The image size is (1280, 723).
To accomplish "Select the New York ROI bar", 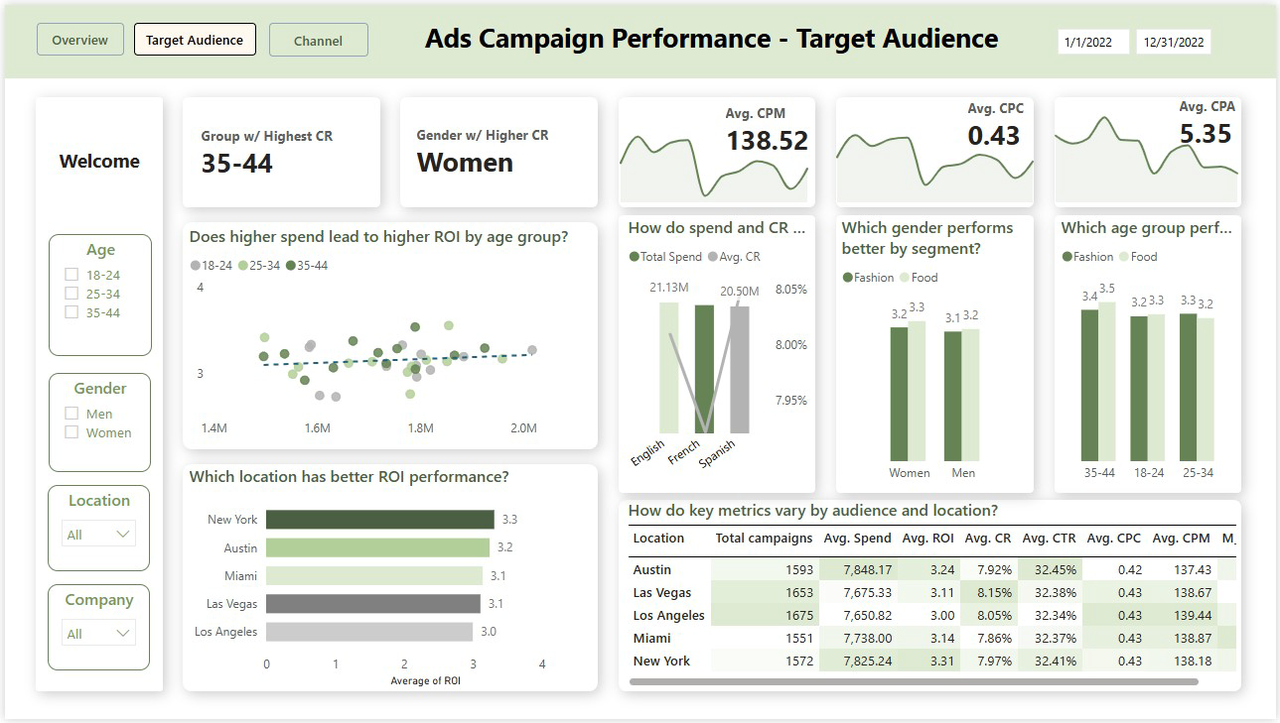I will 380,520.
